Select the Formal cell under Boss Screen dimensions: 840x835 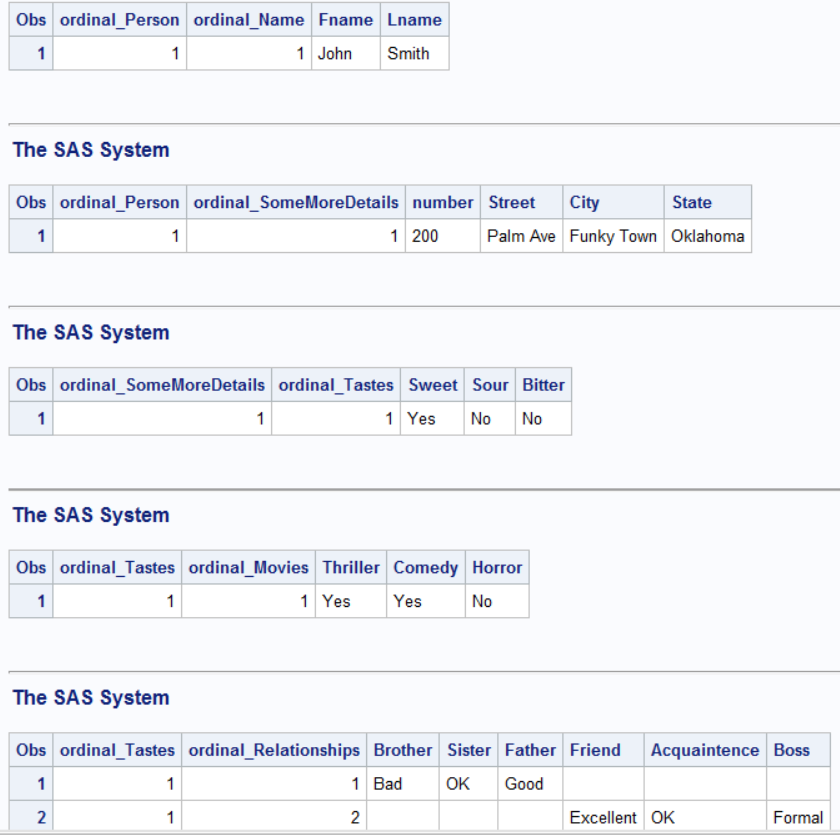click(798, 818)
